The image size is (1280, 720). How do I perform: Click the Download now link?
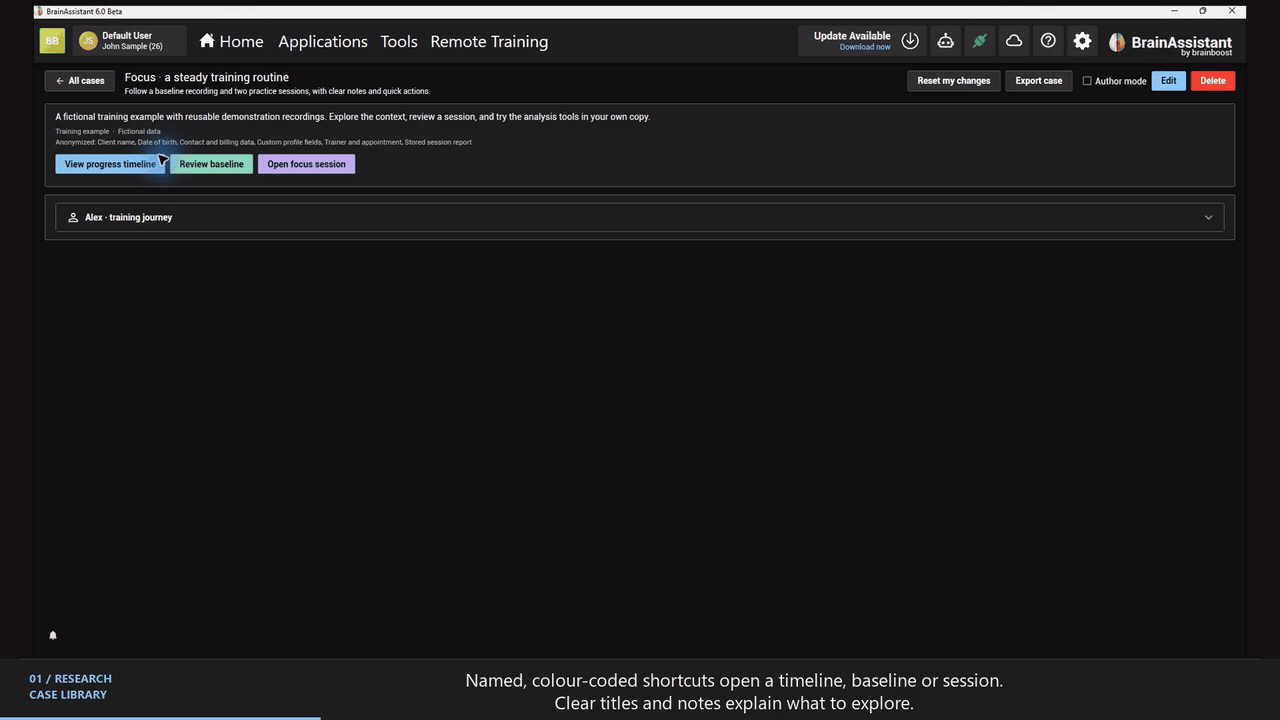point(865,47)
